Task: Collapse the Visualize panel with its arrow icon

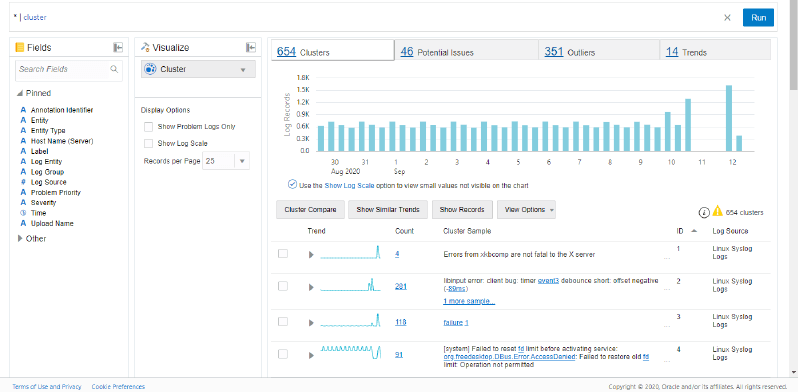Action: point(250,47)
